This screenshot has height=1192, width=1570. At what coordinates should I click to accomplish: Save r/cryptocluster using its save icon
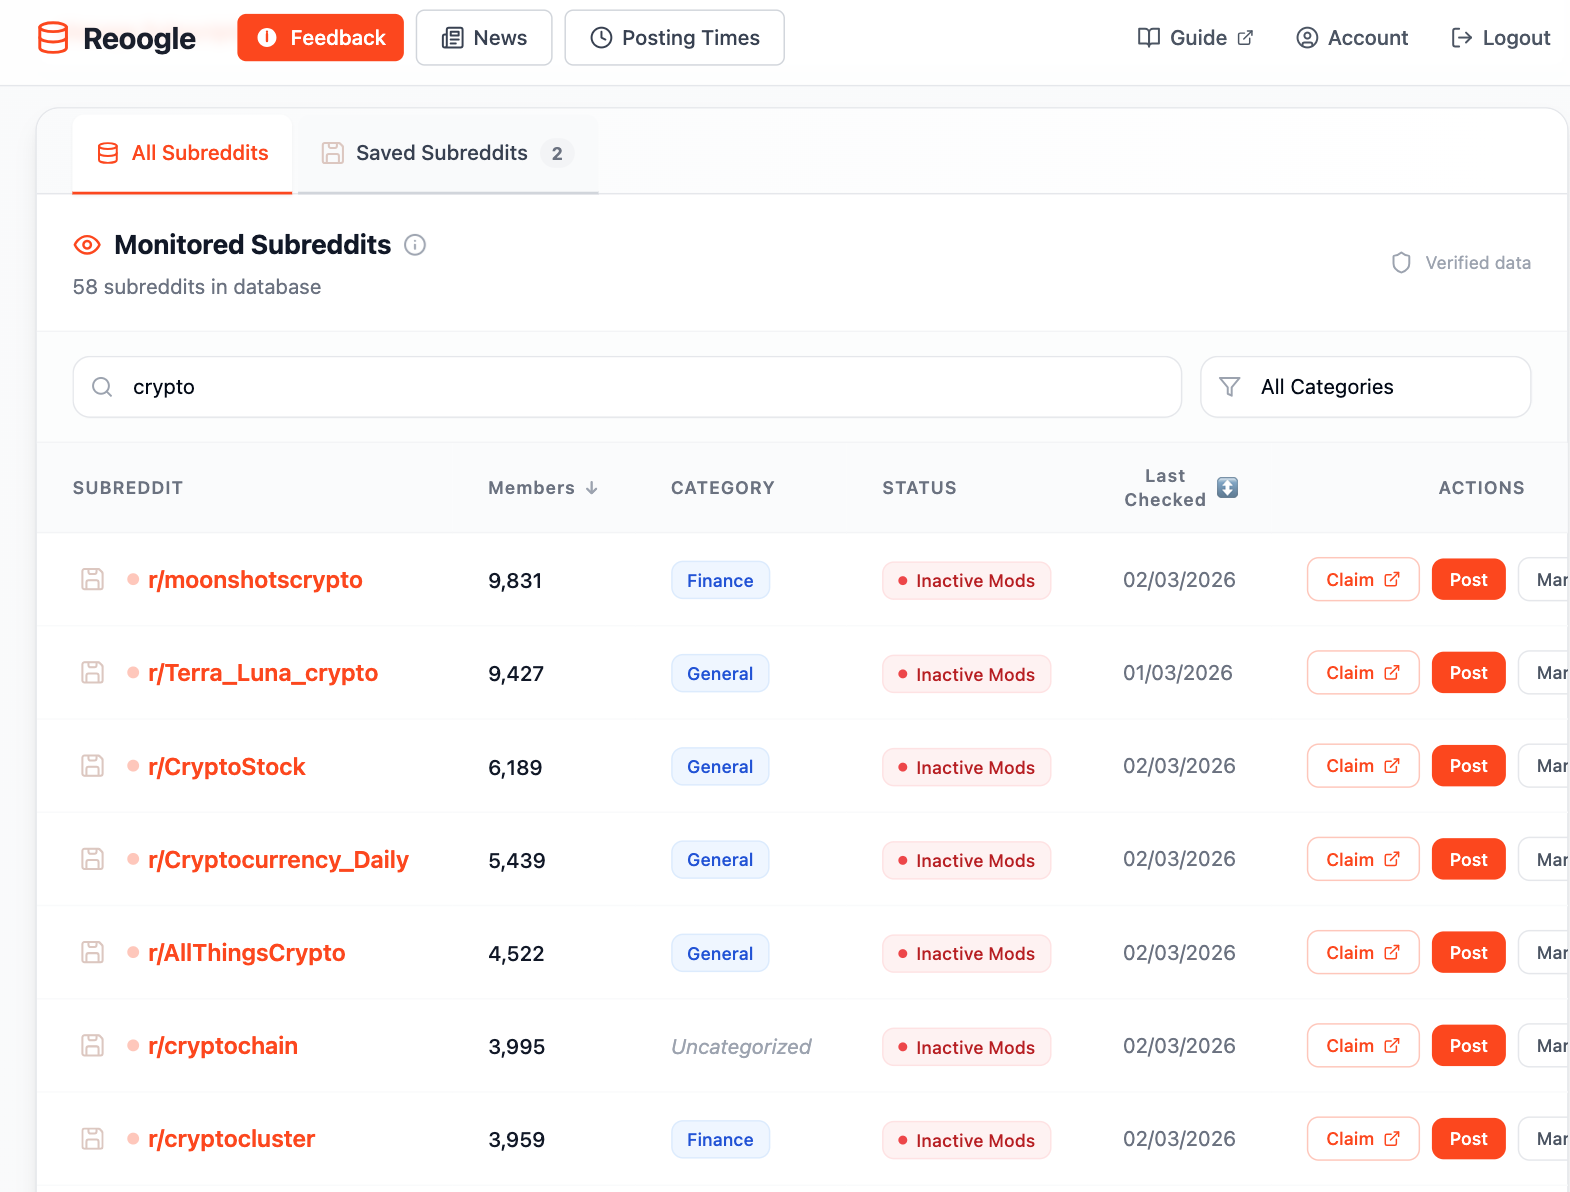tap(93, 1139)
